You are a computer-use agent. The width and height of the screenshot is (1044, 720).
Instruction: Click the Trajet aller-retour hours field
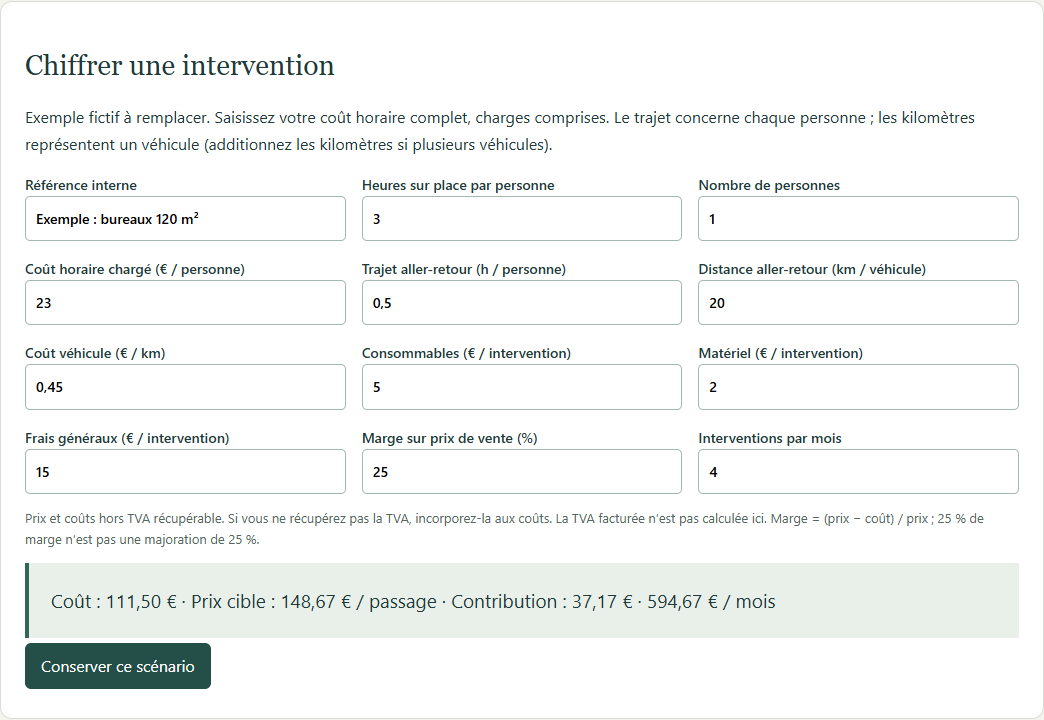coord(521,302)
